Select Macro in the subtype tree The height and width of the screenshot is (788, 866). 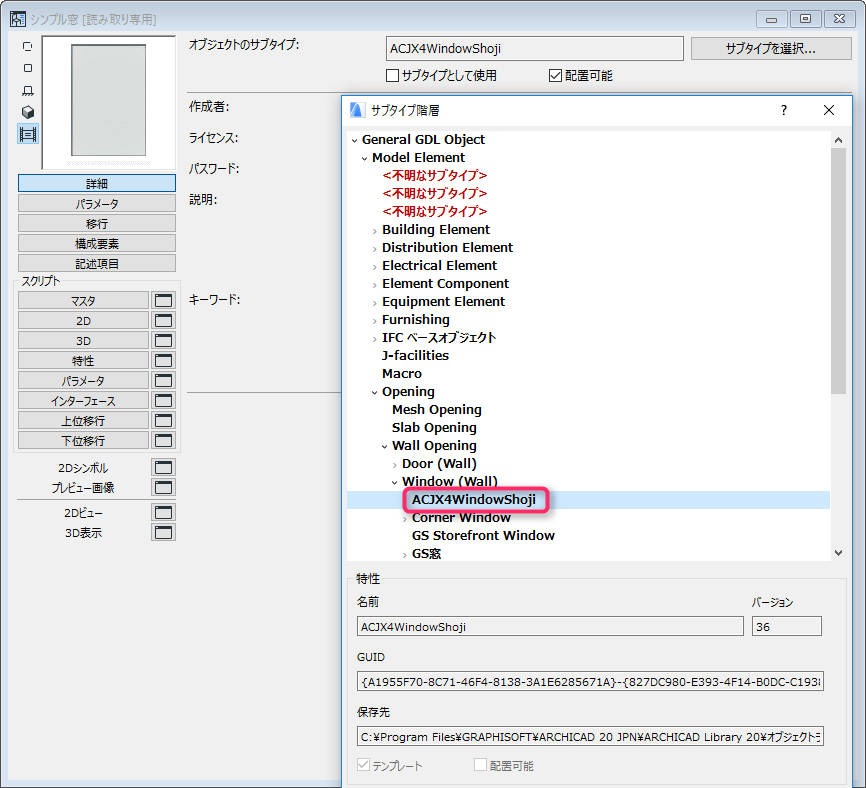[x=402, y=374]
